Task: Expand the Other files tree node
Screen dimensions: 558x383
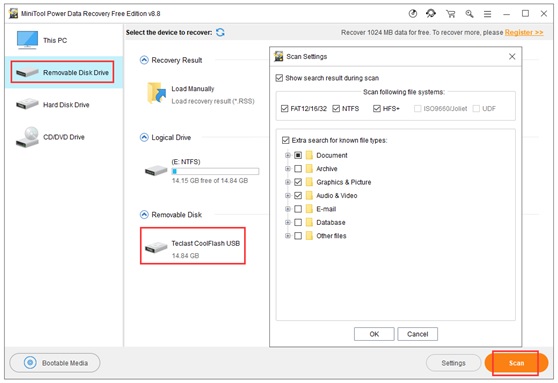Action: click(x=288, y=236)
